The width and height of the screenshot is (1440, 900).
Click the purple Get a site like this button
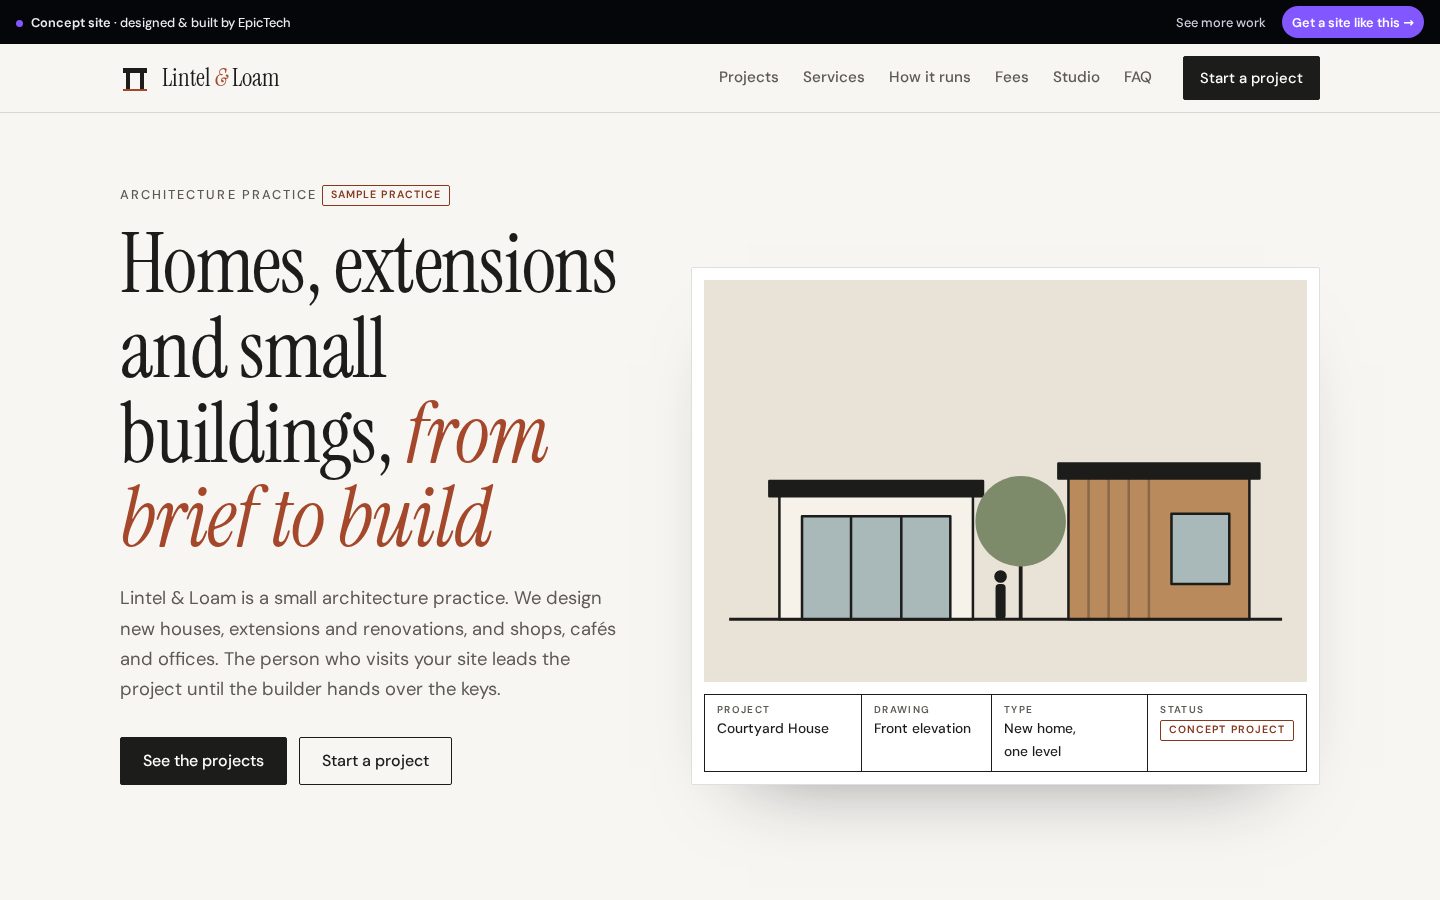(1352, 22)
